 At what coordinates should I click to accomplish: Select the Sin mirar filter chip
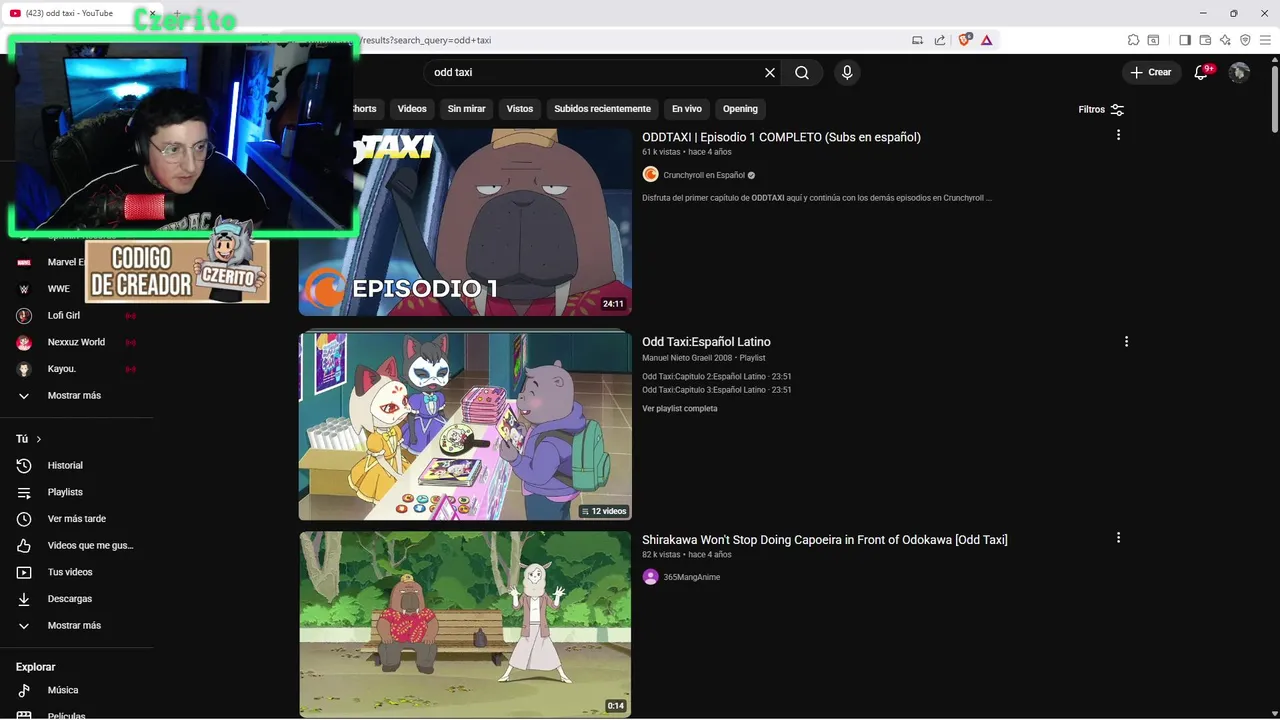tap(466, 109)
